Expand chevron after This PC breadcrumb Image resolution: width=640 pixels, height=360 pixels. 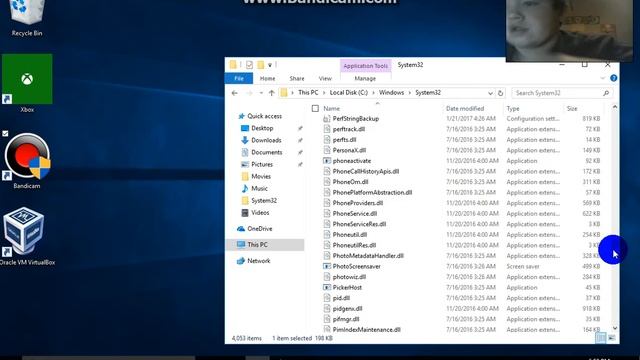(x=324, y=93)
